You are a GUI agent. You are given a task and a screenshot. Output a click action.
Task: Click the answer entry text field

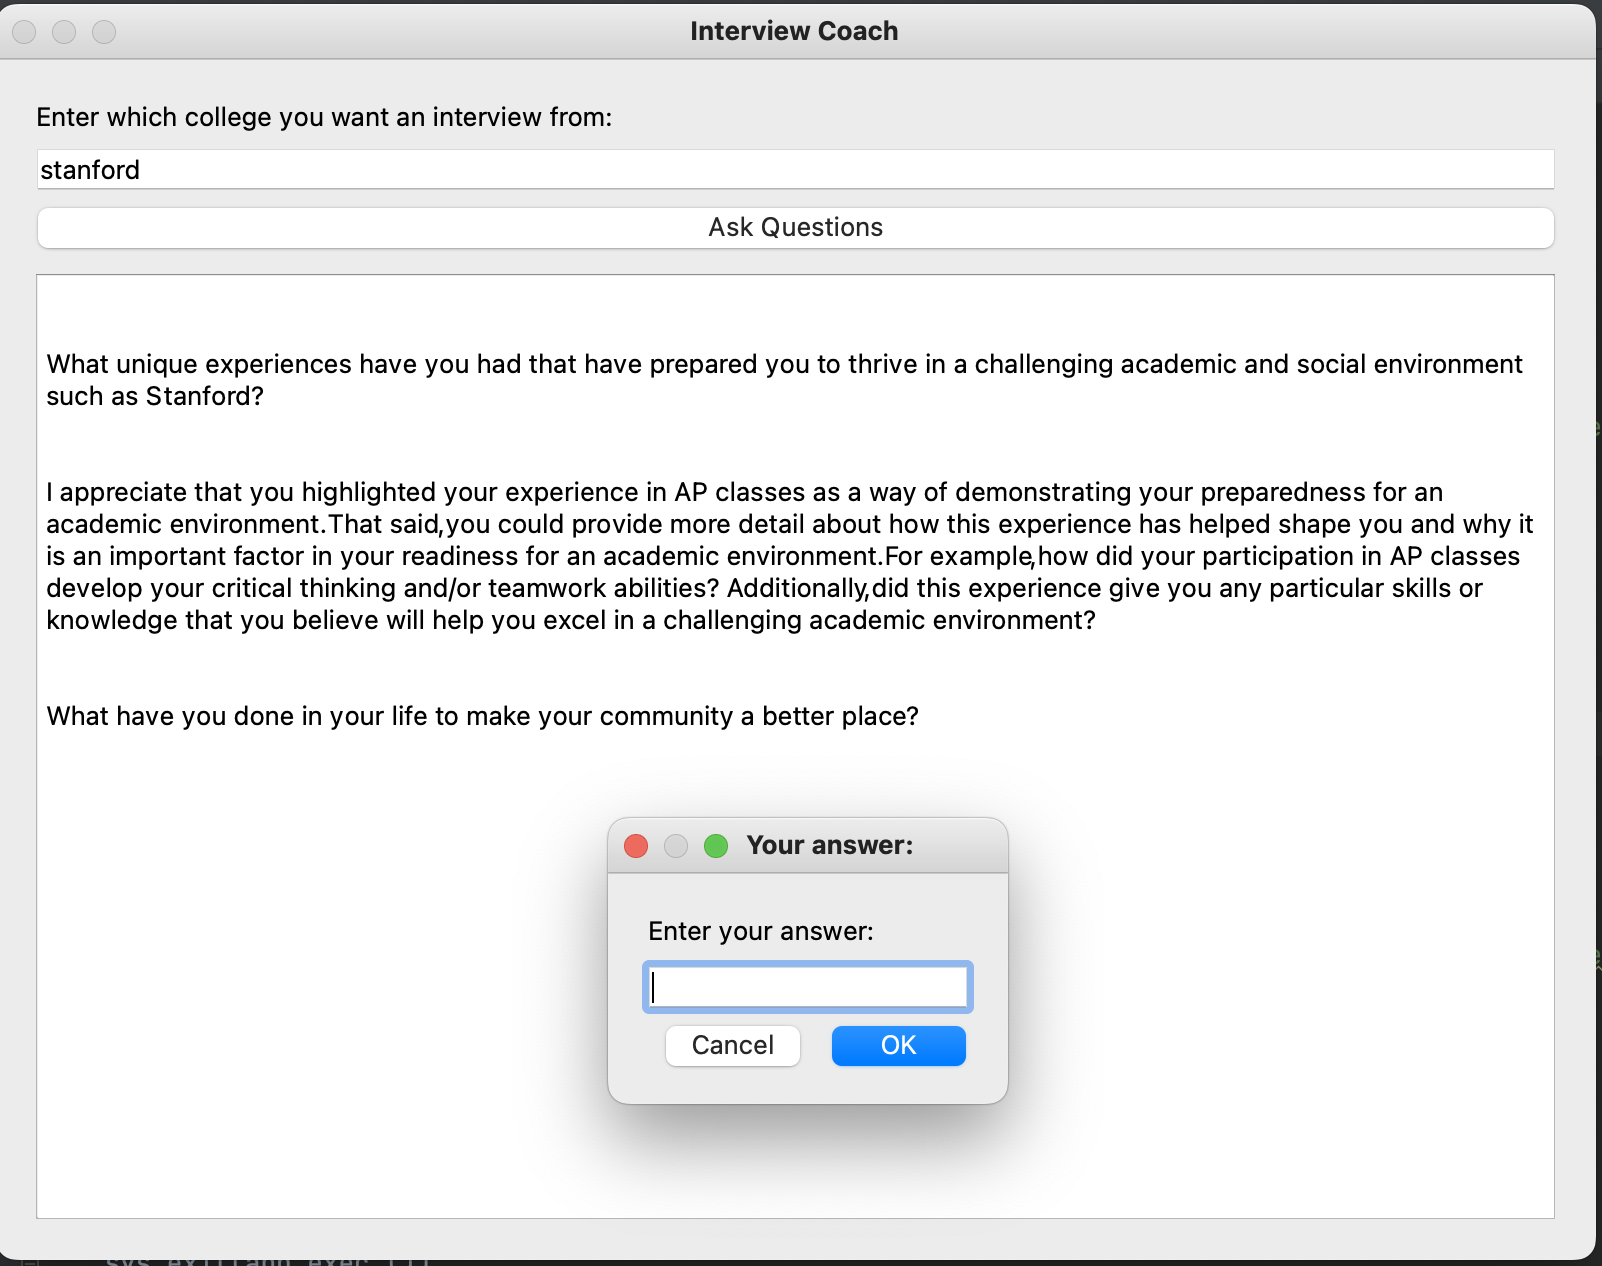click(x=808, y=987)
